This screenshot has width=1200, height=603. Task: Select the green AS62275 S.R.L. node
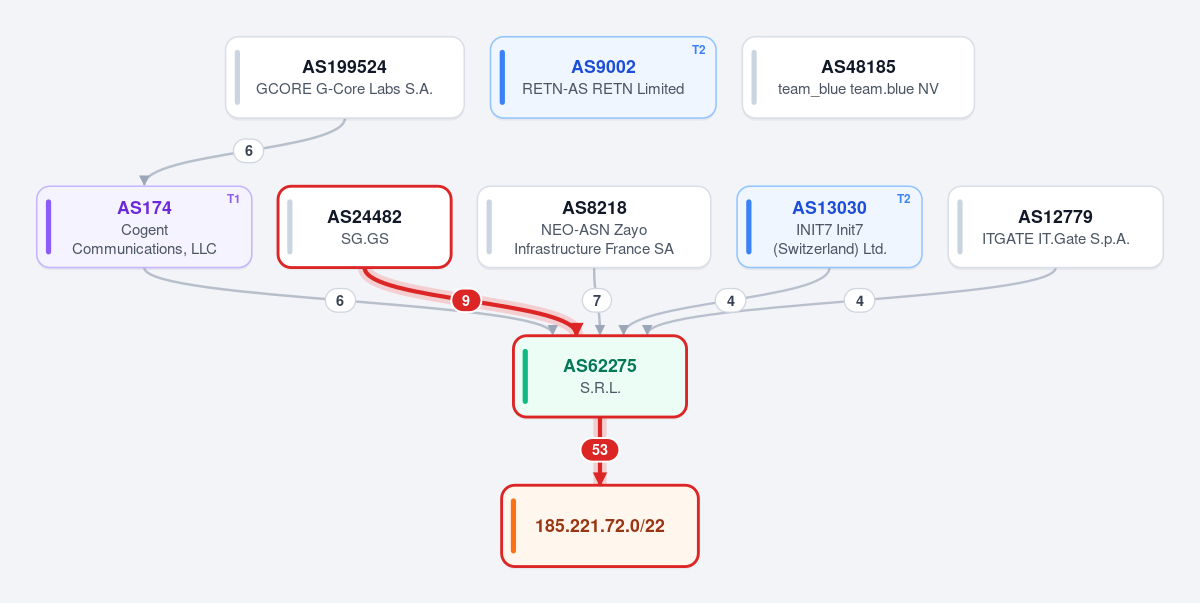[600, 376]
